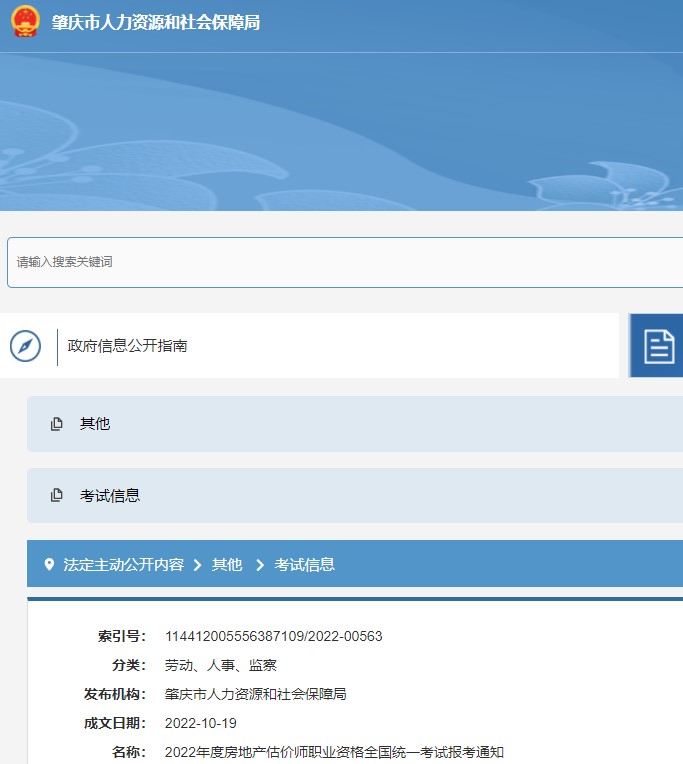Click the location pin icon in the breadcrumb

pyautogui.click(x=49, y=565)
